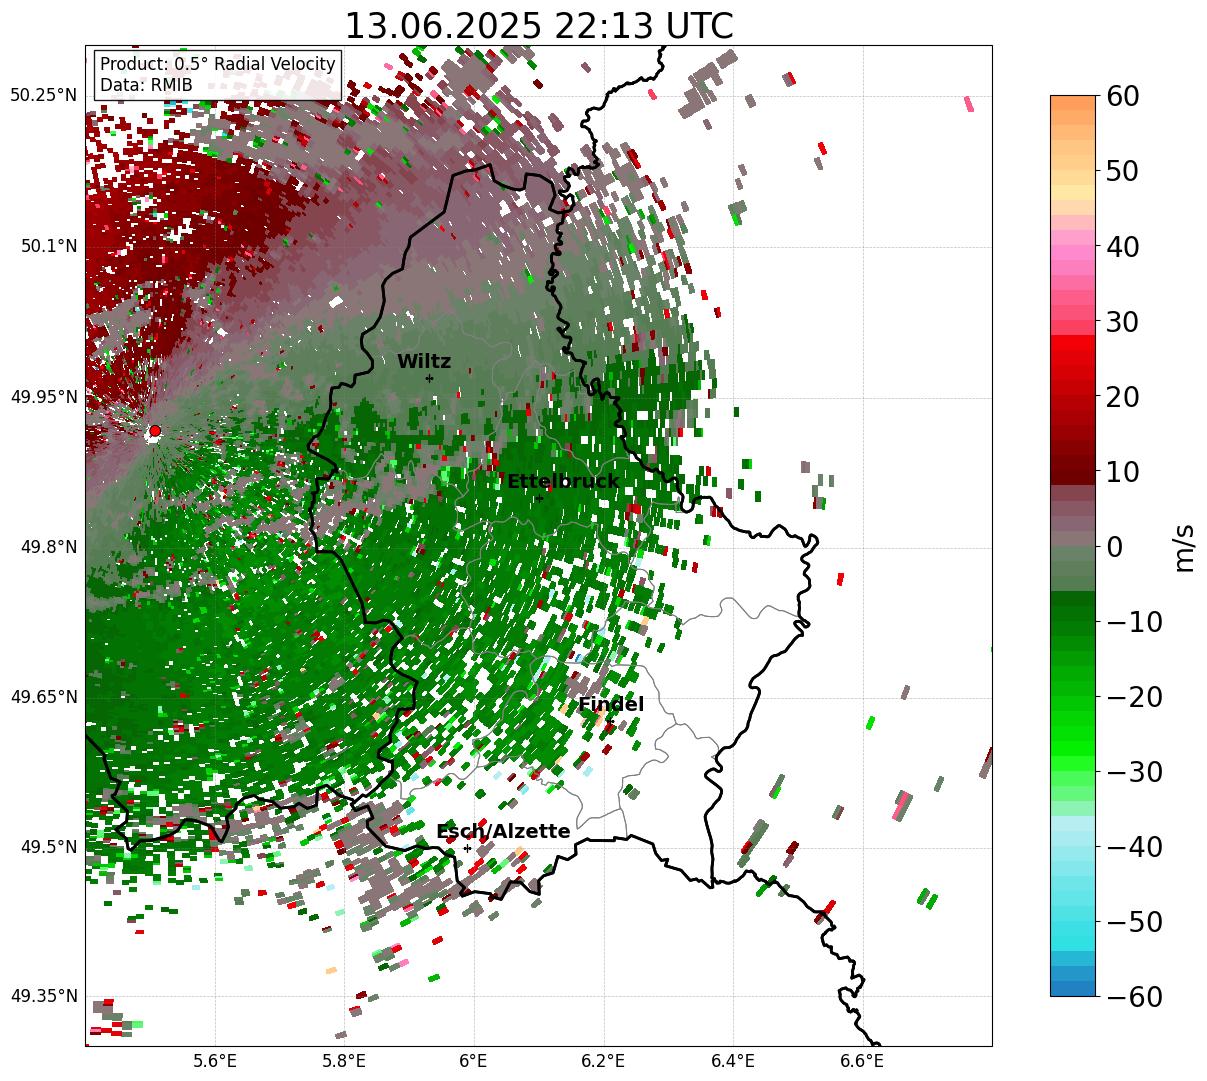Click the 49.35°N latitude tick label
The height and width of the screenshot is (1081, 1207).
(43, 996)
